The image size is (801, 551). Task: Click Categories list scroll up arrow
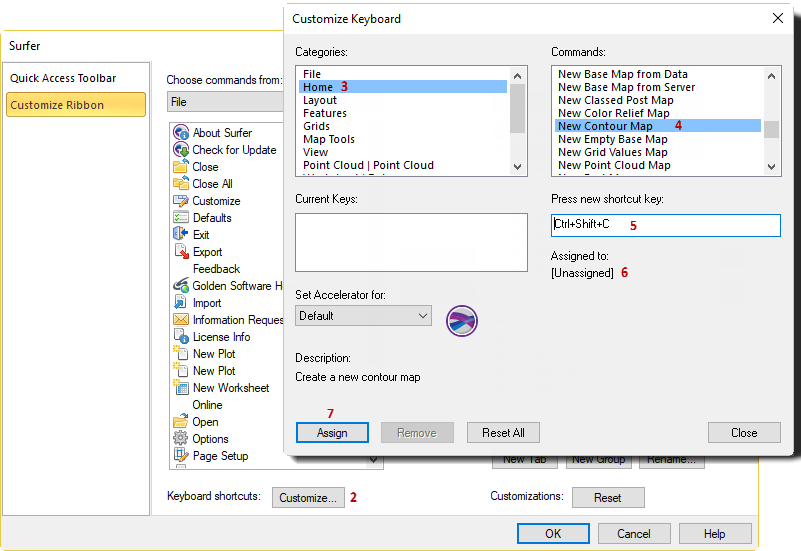(x=517, y=76)
